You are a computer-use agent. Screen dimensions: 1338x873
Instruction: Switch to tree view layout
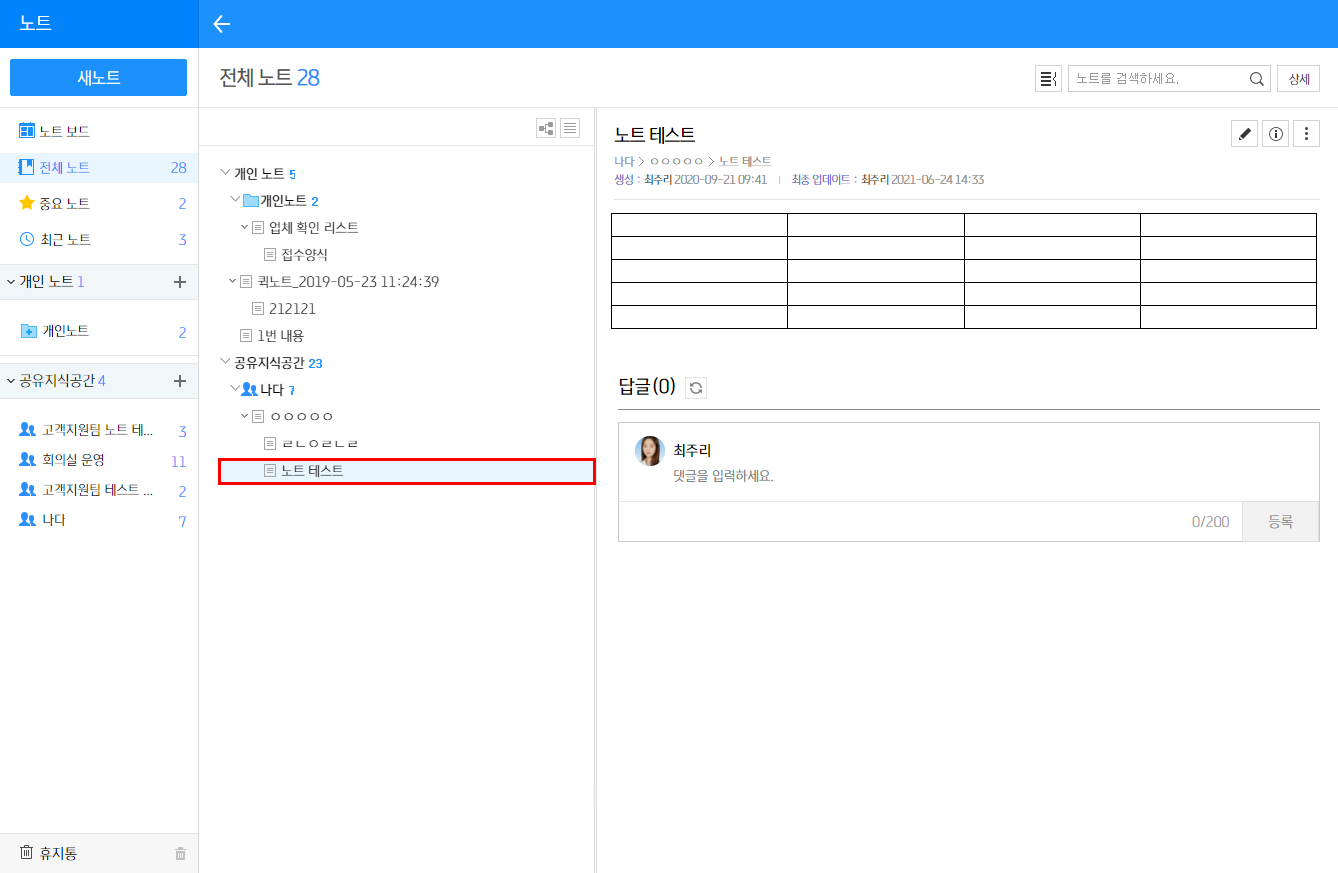(546, 128)
